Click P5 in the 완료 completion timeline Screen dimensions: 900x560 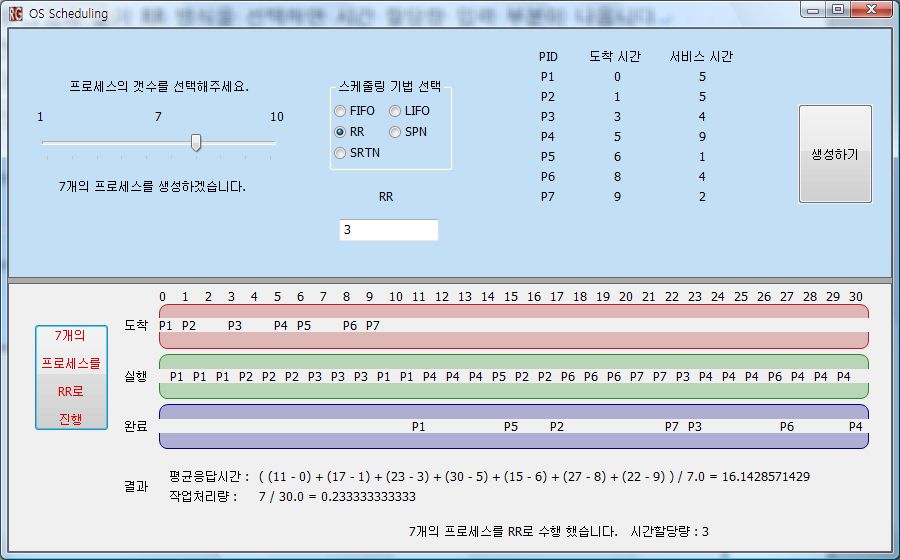511,427
